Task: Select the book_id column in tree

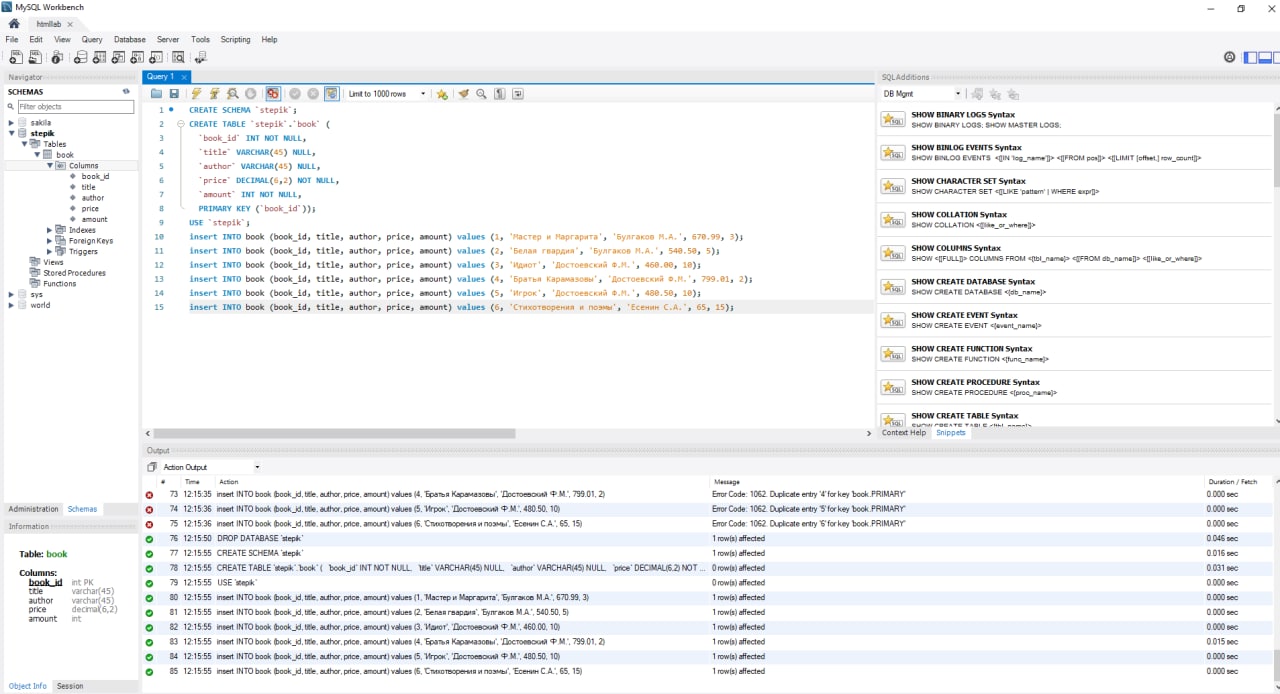Action: pyautogui.click(x=95, y=176)
